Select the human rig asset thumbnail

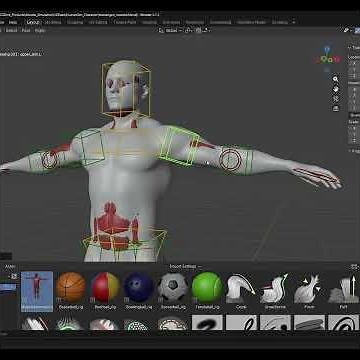[37, 291]
